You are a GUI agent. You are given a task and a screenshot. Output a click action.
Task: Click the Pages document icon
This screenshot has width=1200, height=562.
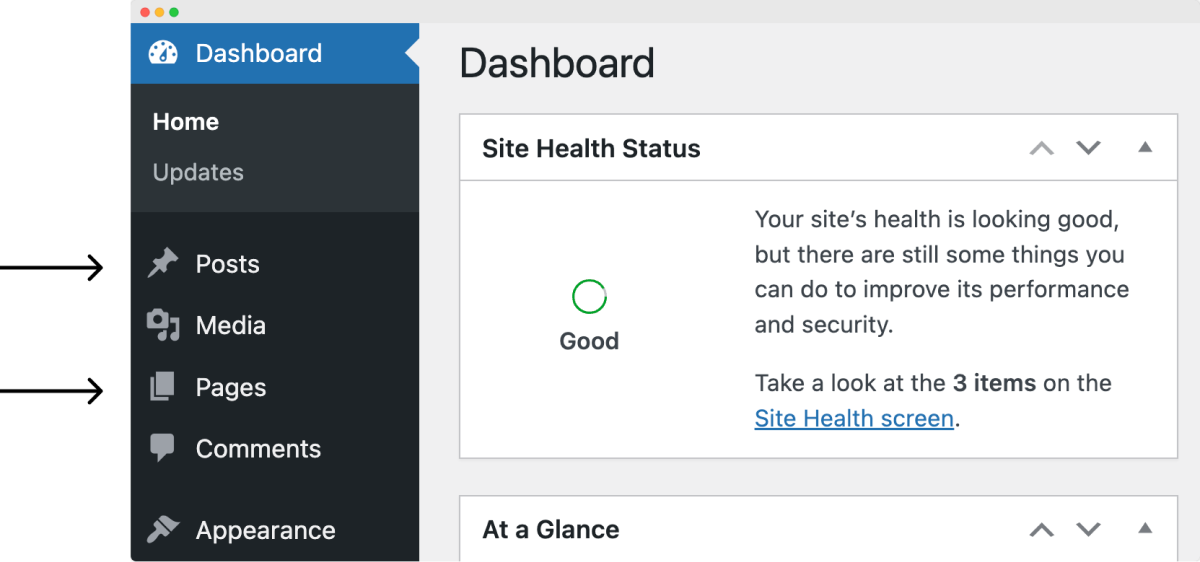coord(163,387)
